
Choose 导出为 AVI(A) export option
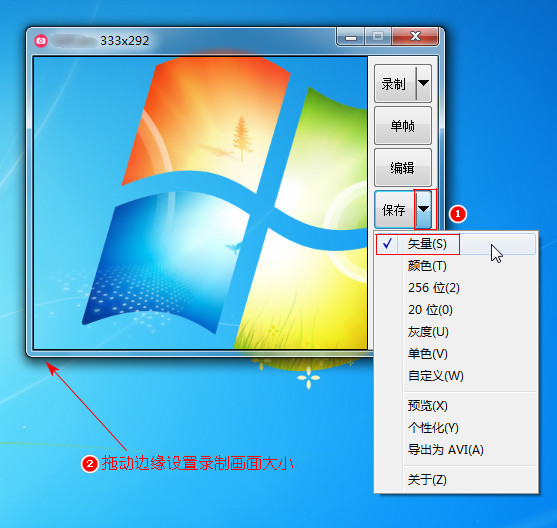(x=455, y=449)
